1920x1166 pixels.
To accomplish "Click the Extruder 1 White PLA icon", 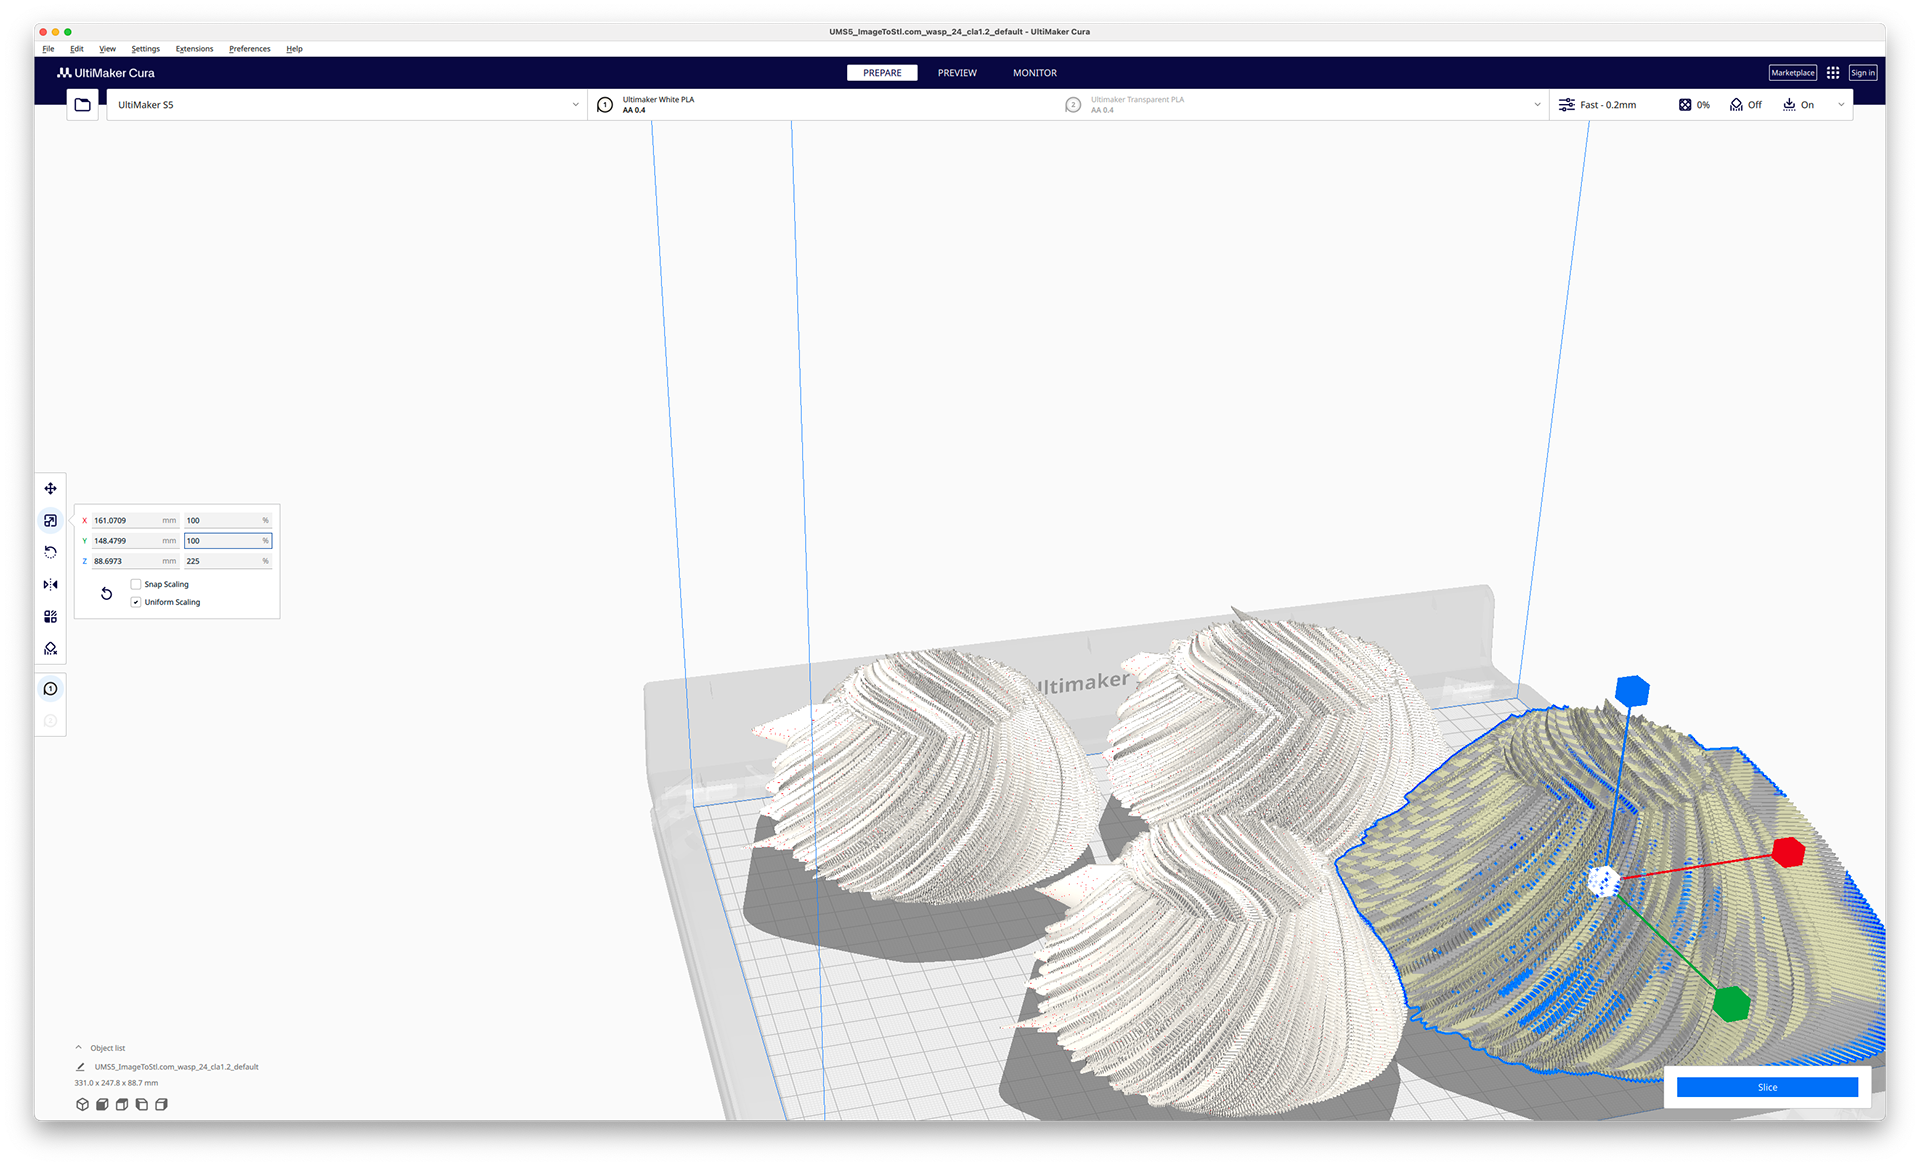I will point(605,105).
